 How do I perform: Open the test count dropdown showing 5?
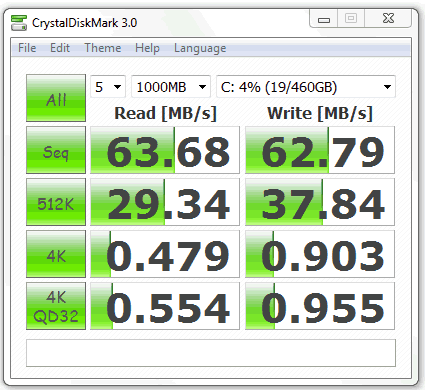click(x=108, y=87)
